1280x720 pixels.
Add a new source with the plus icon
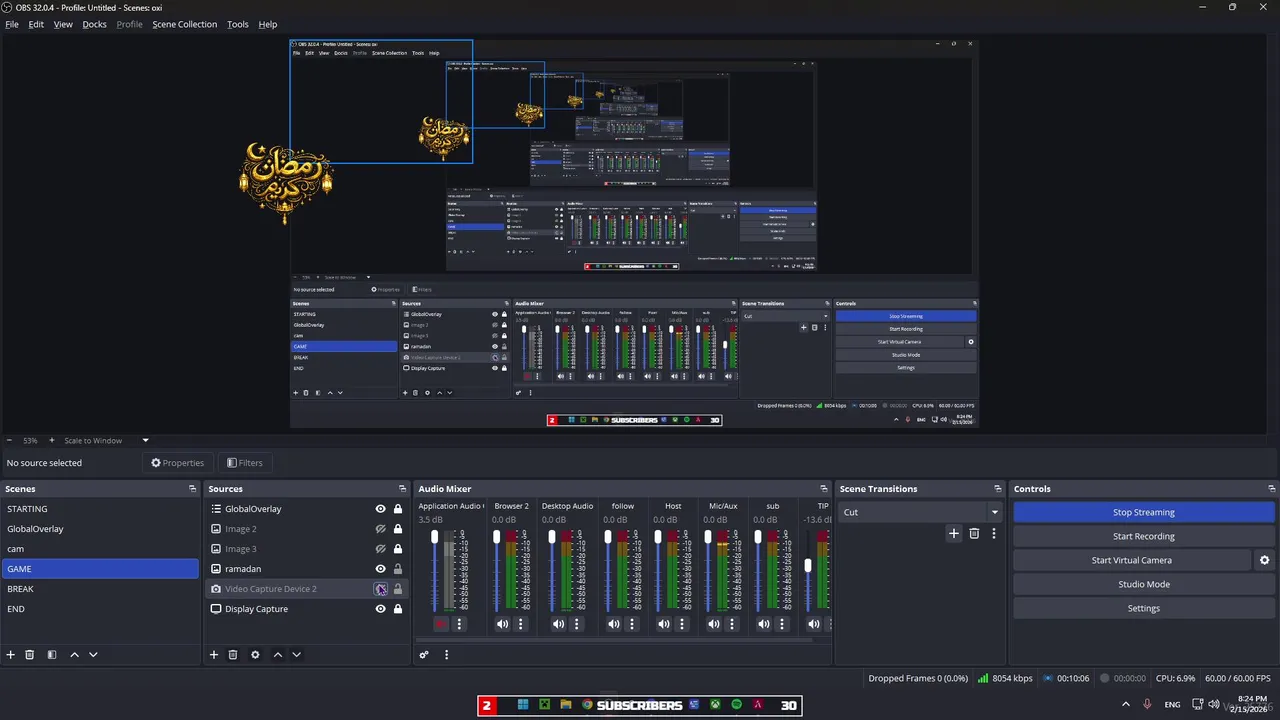coord(214,655)
